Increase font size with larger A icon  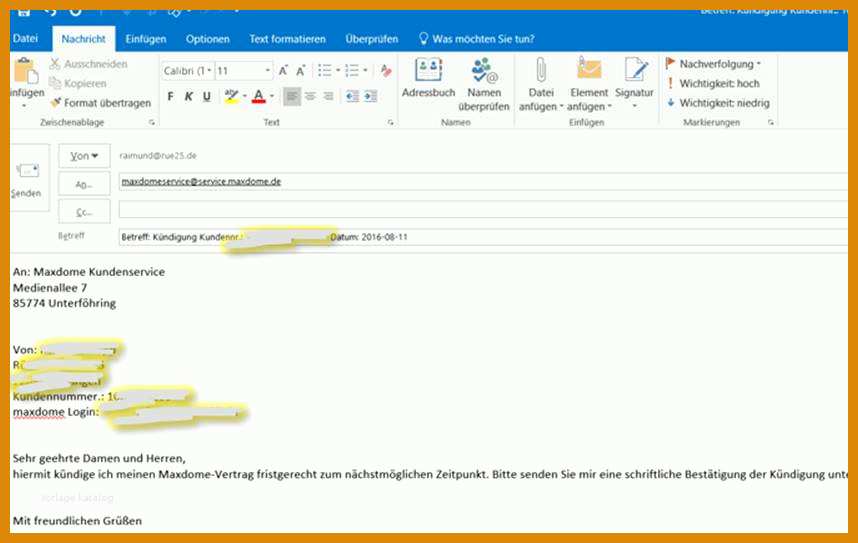point(283,71)
